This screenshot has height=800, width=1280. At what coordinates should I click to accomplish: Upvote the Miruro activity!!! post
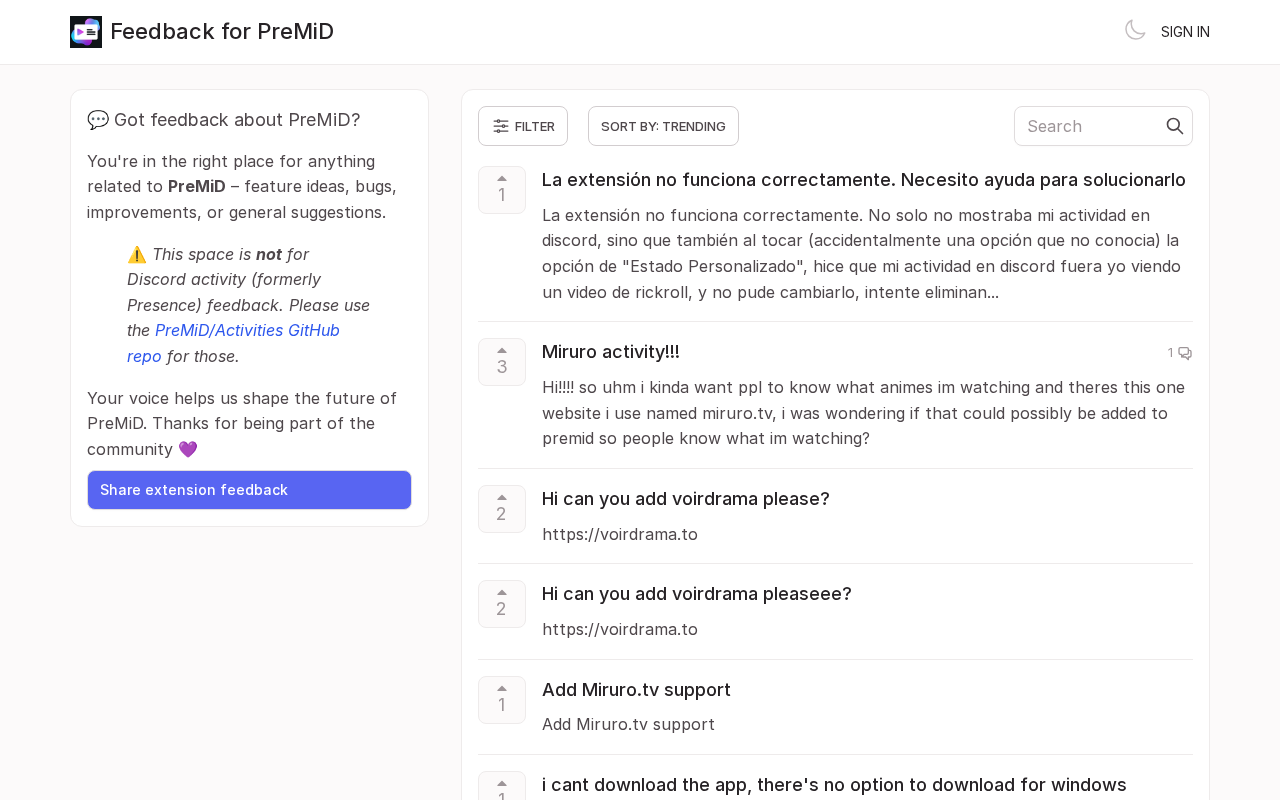click(x=502, y=362)
